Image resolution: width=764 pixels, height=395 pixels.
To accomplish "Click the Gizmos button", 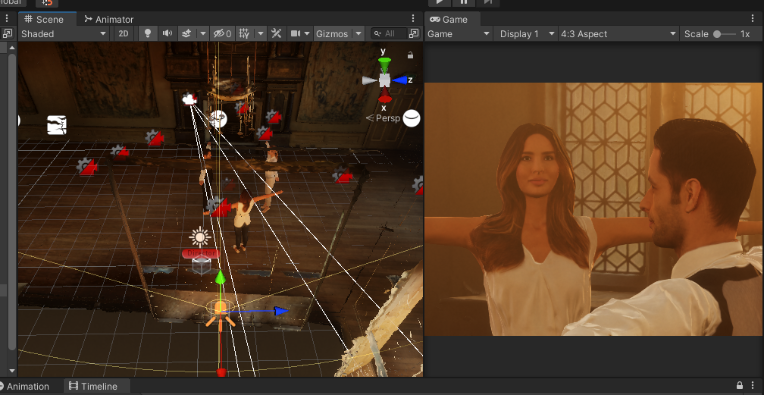I will point(332,34).
